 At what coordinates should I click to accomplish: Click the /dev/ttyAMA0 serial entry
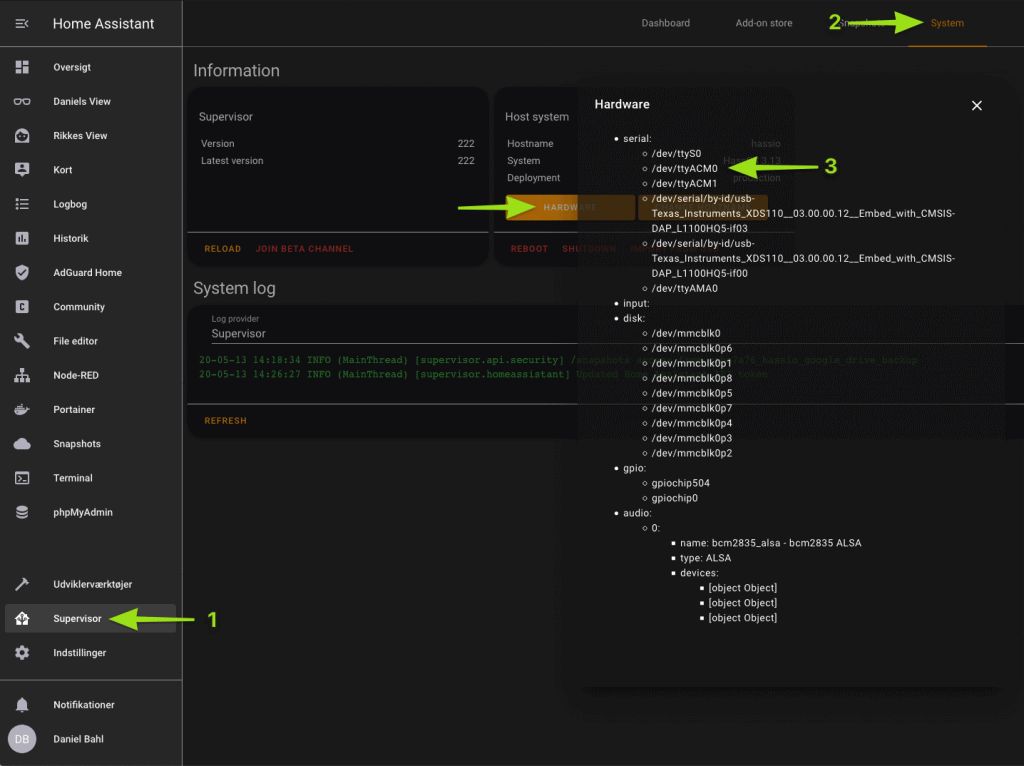point(684,289)
